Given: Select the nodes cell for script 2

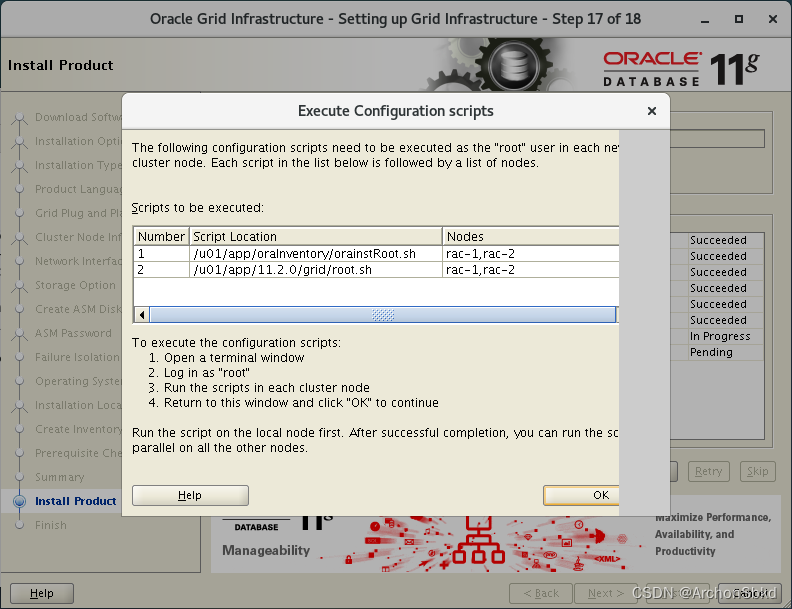Looking at the screenshot, I should [x=530, y=270].
